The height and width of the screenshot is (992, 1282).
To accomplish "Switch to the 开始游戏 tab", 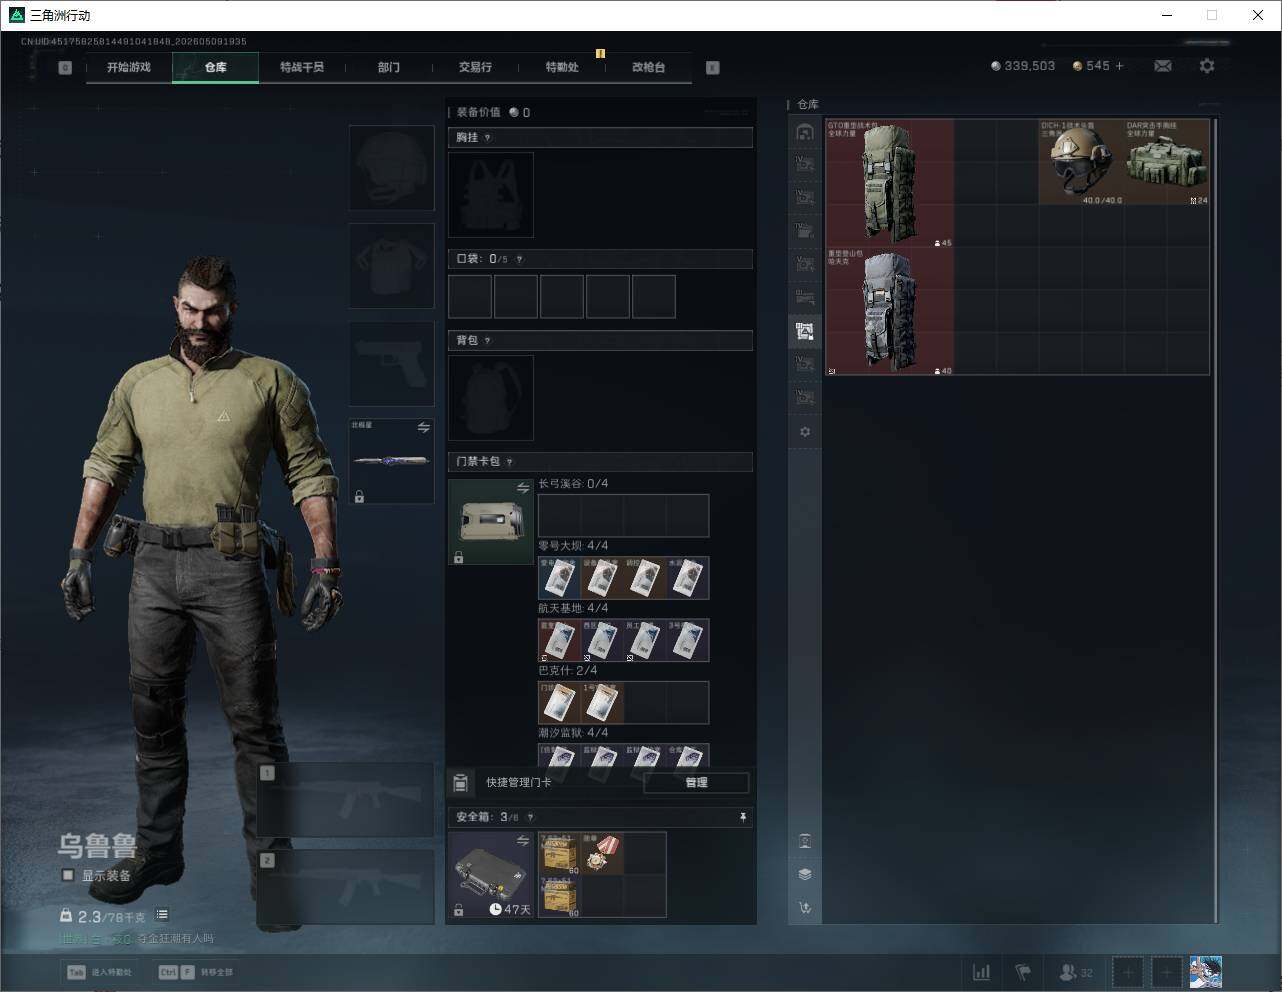I will point(129,67).
